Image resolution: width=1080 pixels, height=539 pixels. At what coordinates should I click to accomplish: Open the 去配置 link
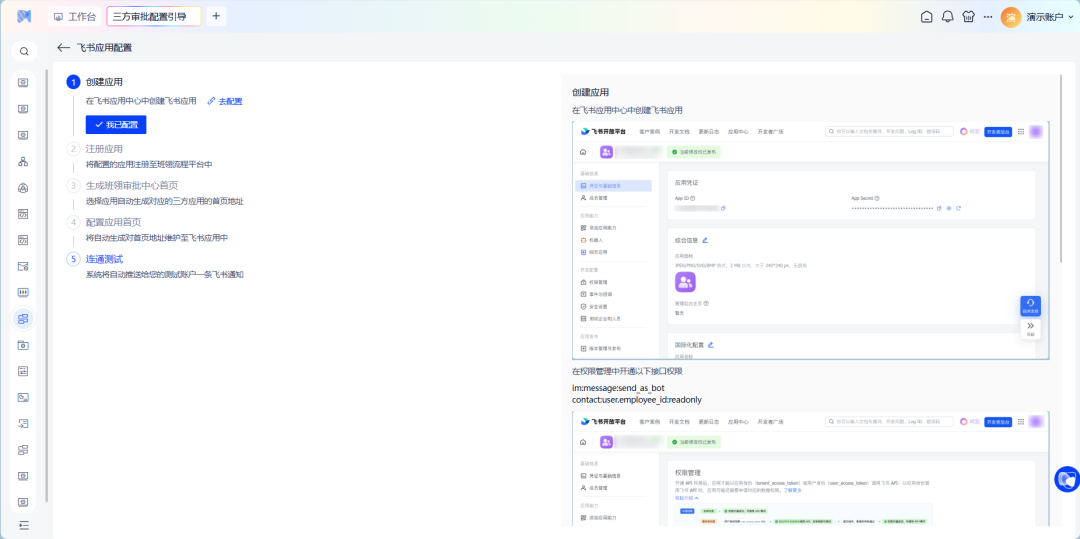[x=225, y=101]
